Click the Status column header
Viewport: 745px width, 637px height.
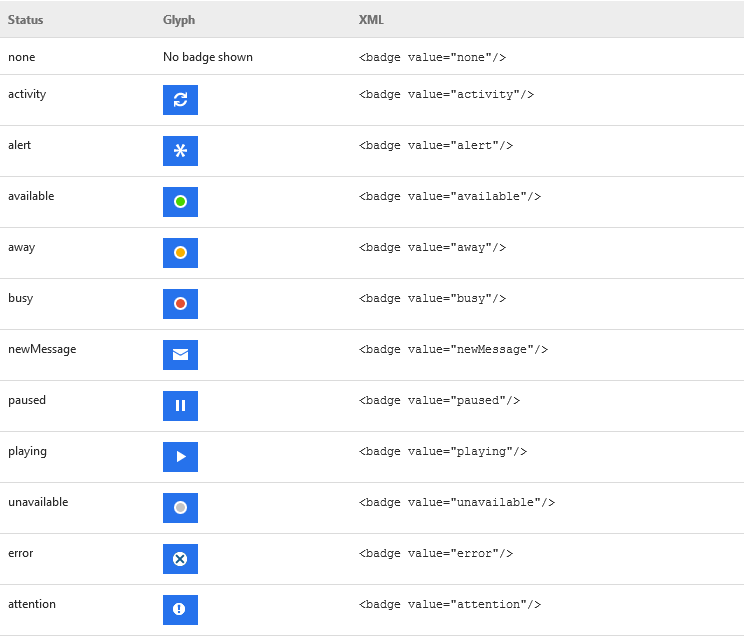pos(26,20)
